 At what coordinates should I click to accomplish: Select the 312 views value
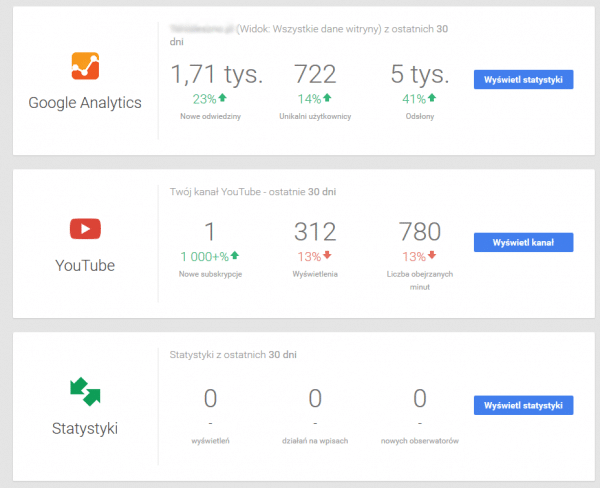pyautogui.click(x=315, y=232)
